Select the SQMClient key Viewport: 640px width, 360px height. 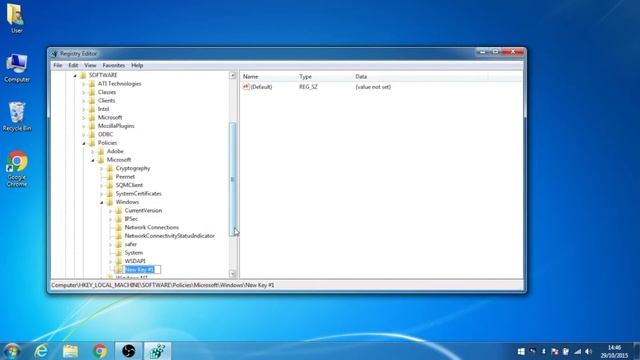pos(129,185)
